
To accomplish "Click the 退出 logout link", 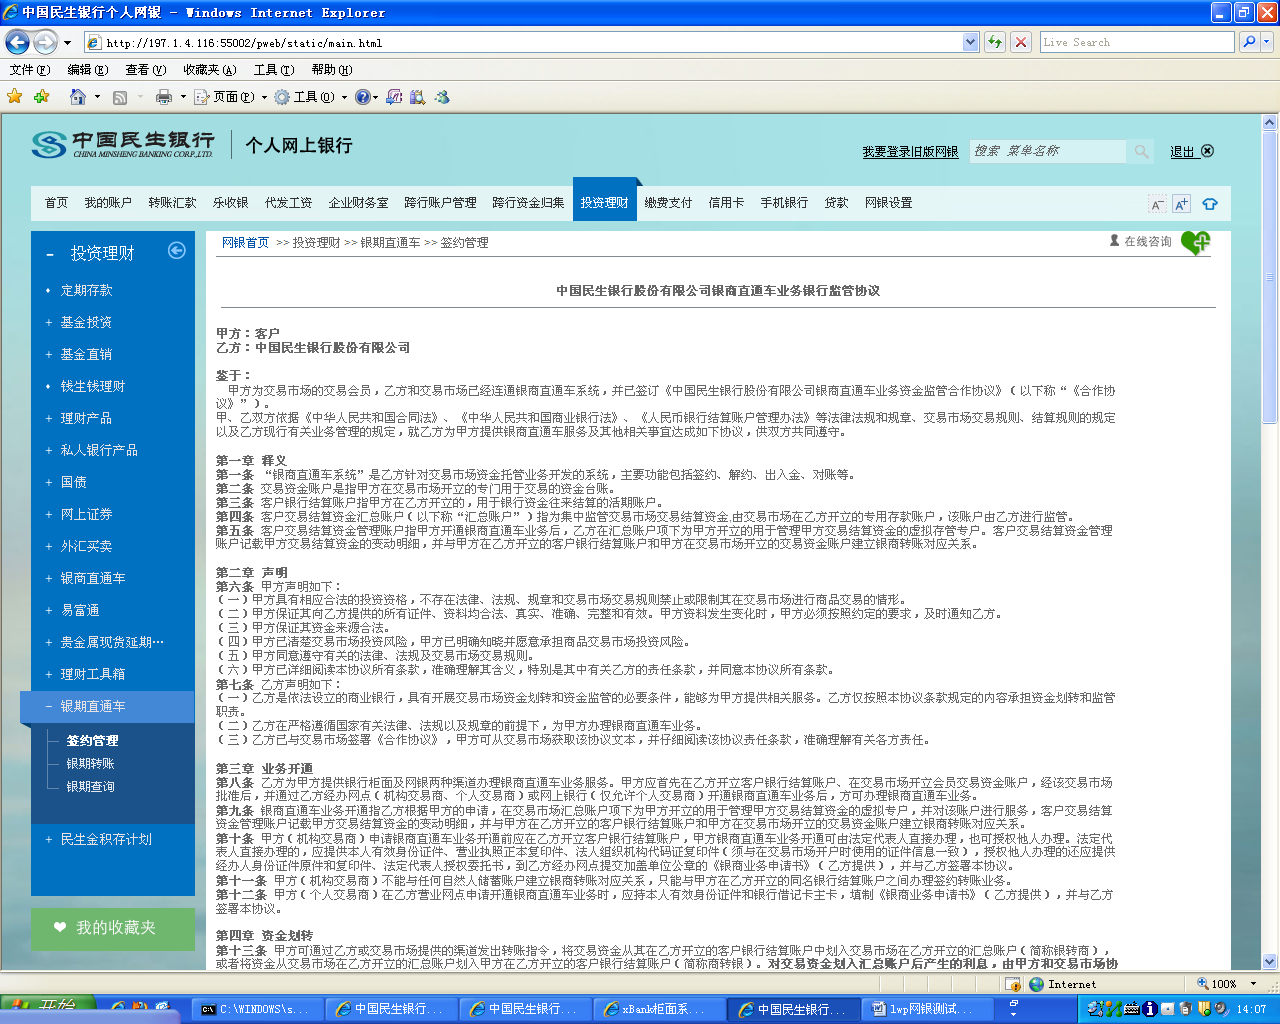I will click(x=1182, y=152).
